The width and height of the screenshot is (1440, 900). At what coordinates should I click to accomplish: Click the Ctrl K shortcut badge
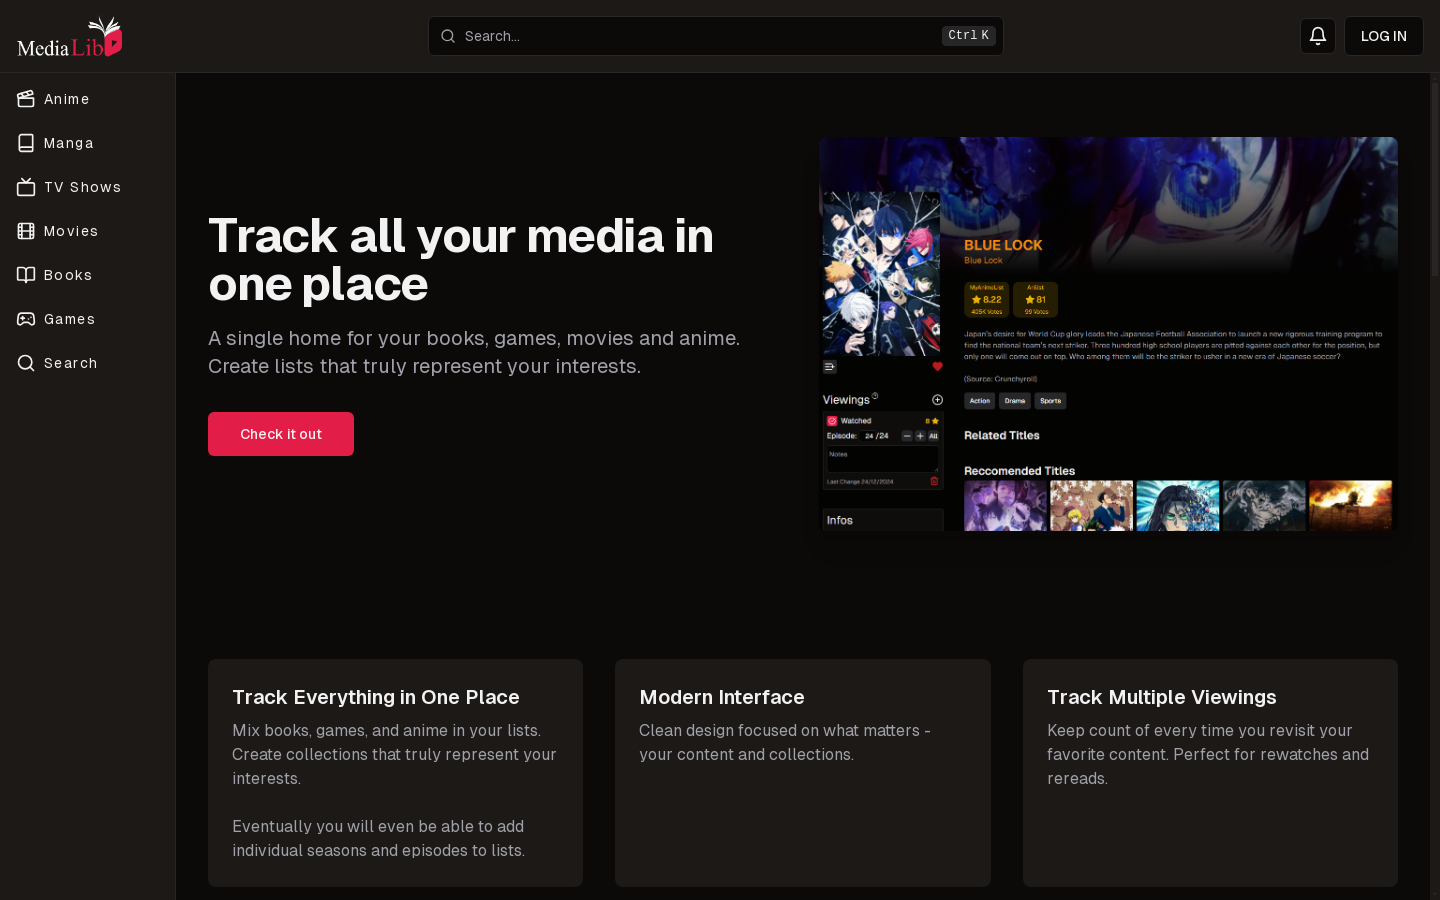tap(969, 36)
